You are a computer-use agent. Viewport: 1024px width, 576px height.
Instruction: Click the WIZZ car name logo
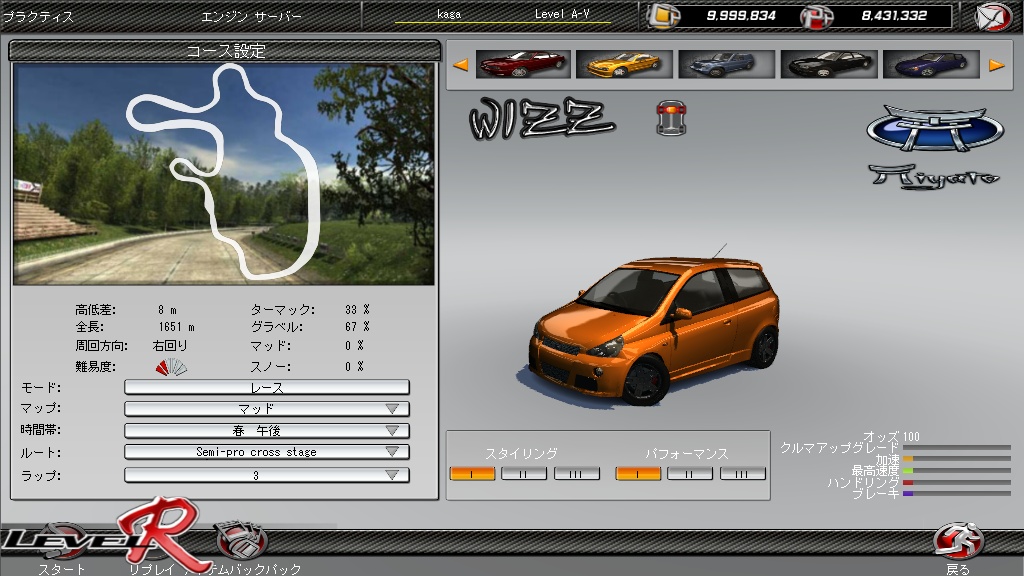pyautogui.click(x=541, y=120)
